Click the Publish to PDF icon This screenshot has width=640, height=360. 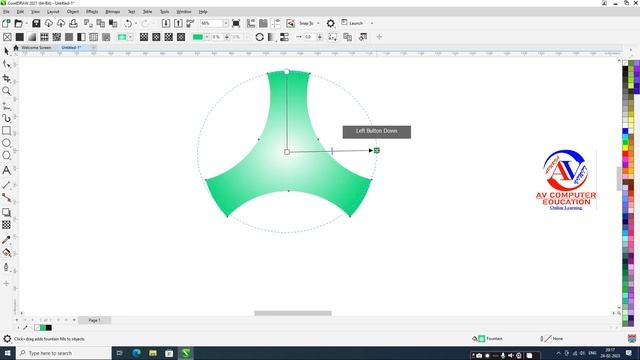pyautogui.click(x=190, y=23)
